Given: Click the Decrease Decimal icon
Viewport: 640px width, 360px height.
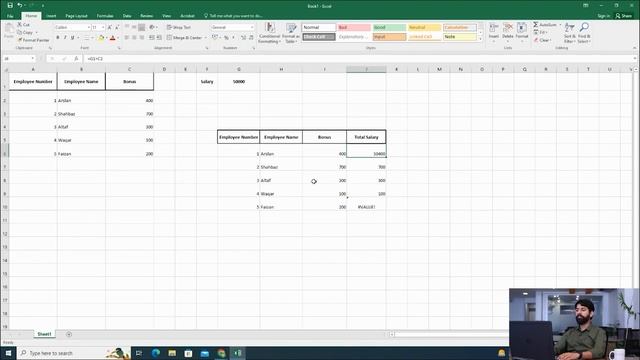Looking at the screenshot, I should point(251,38).
